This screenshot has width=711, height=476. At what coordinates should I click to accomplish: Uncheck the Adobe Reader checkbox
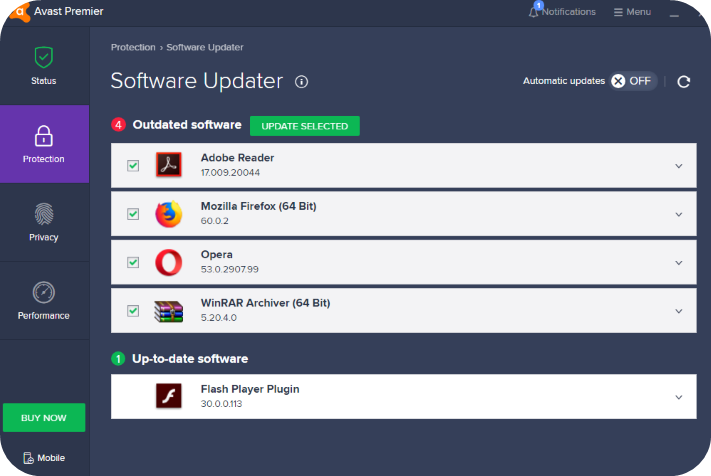(x=133, y=165)
